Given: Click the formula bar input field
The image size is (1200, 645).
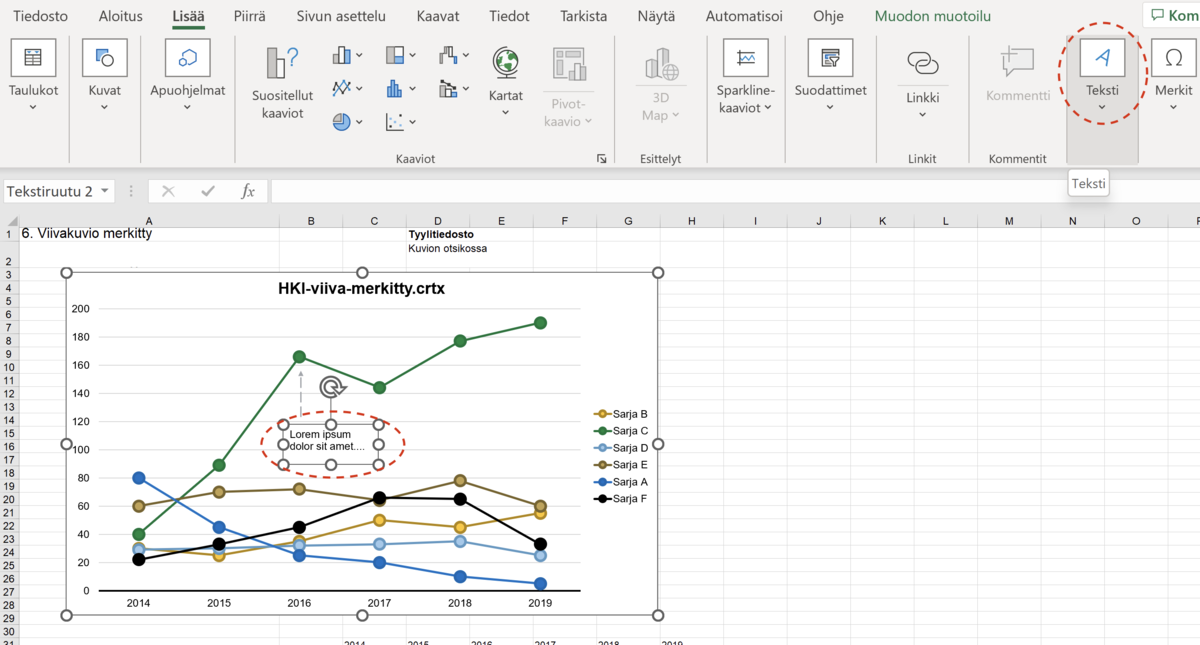Looking at the screenshot, I should click(x=700, y=191).
